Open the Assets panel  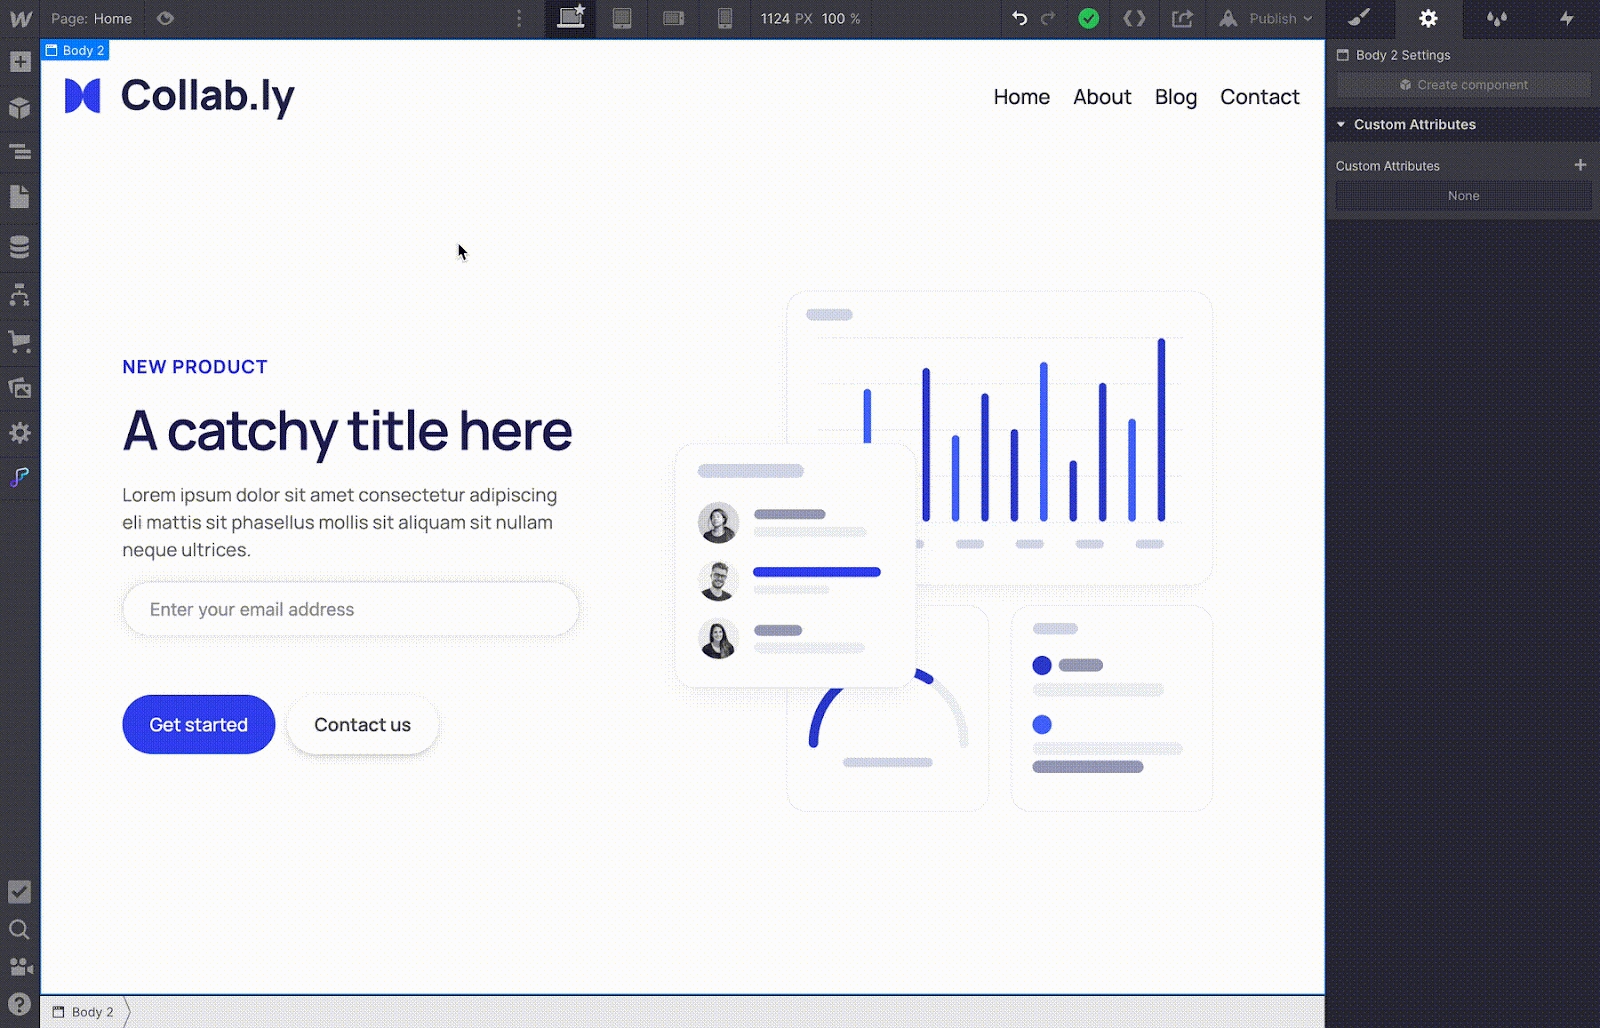20,388
